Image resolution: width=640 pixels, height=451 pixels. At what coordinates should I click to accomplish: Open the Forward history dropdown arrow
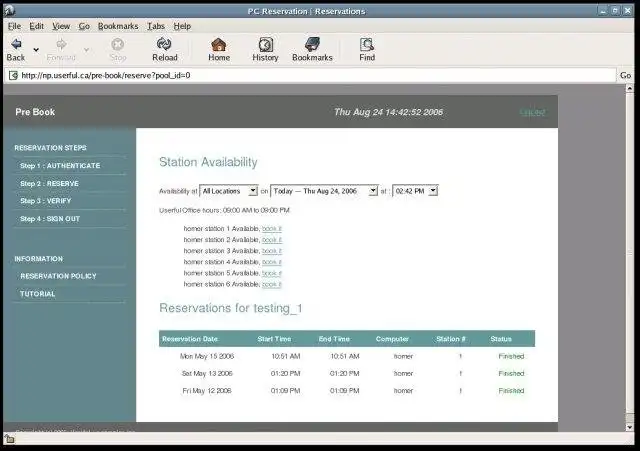point(87,50)
